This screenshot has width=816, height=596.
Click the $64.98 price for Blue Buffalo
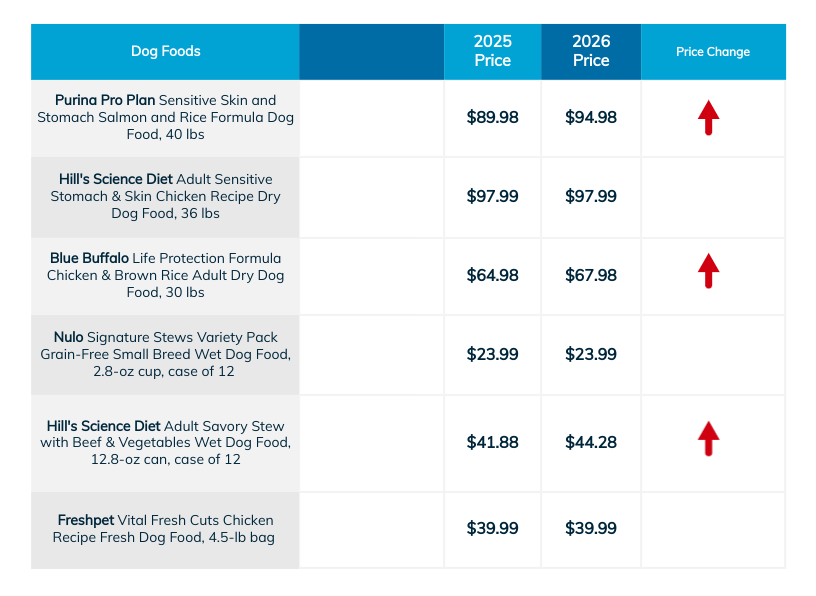coord(492,275)
